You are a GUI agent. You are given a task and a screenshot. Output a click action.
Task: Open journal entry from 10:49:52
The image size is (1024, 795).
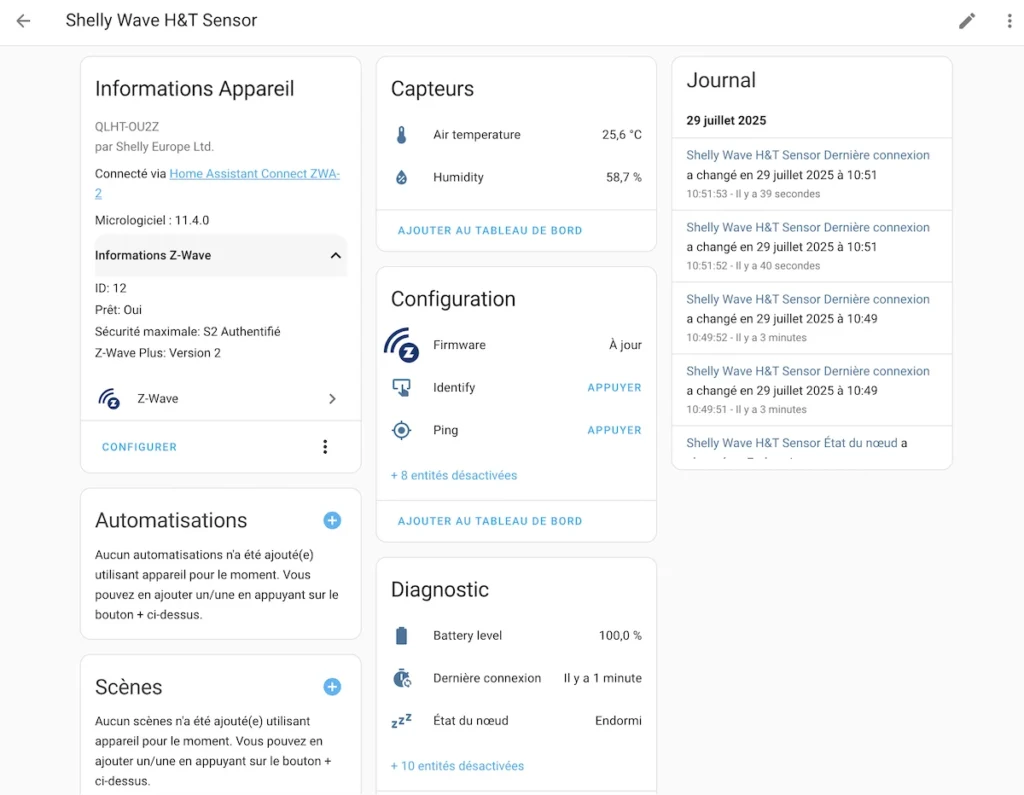coord(812,318)
